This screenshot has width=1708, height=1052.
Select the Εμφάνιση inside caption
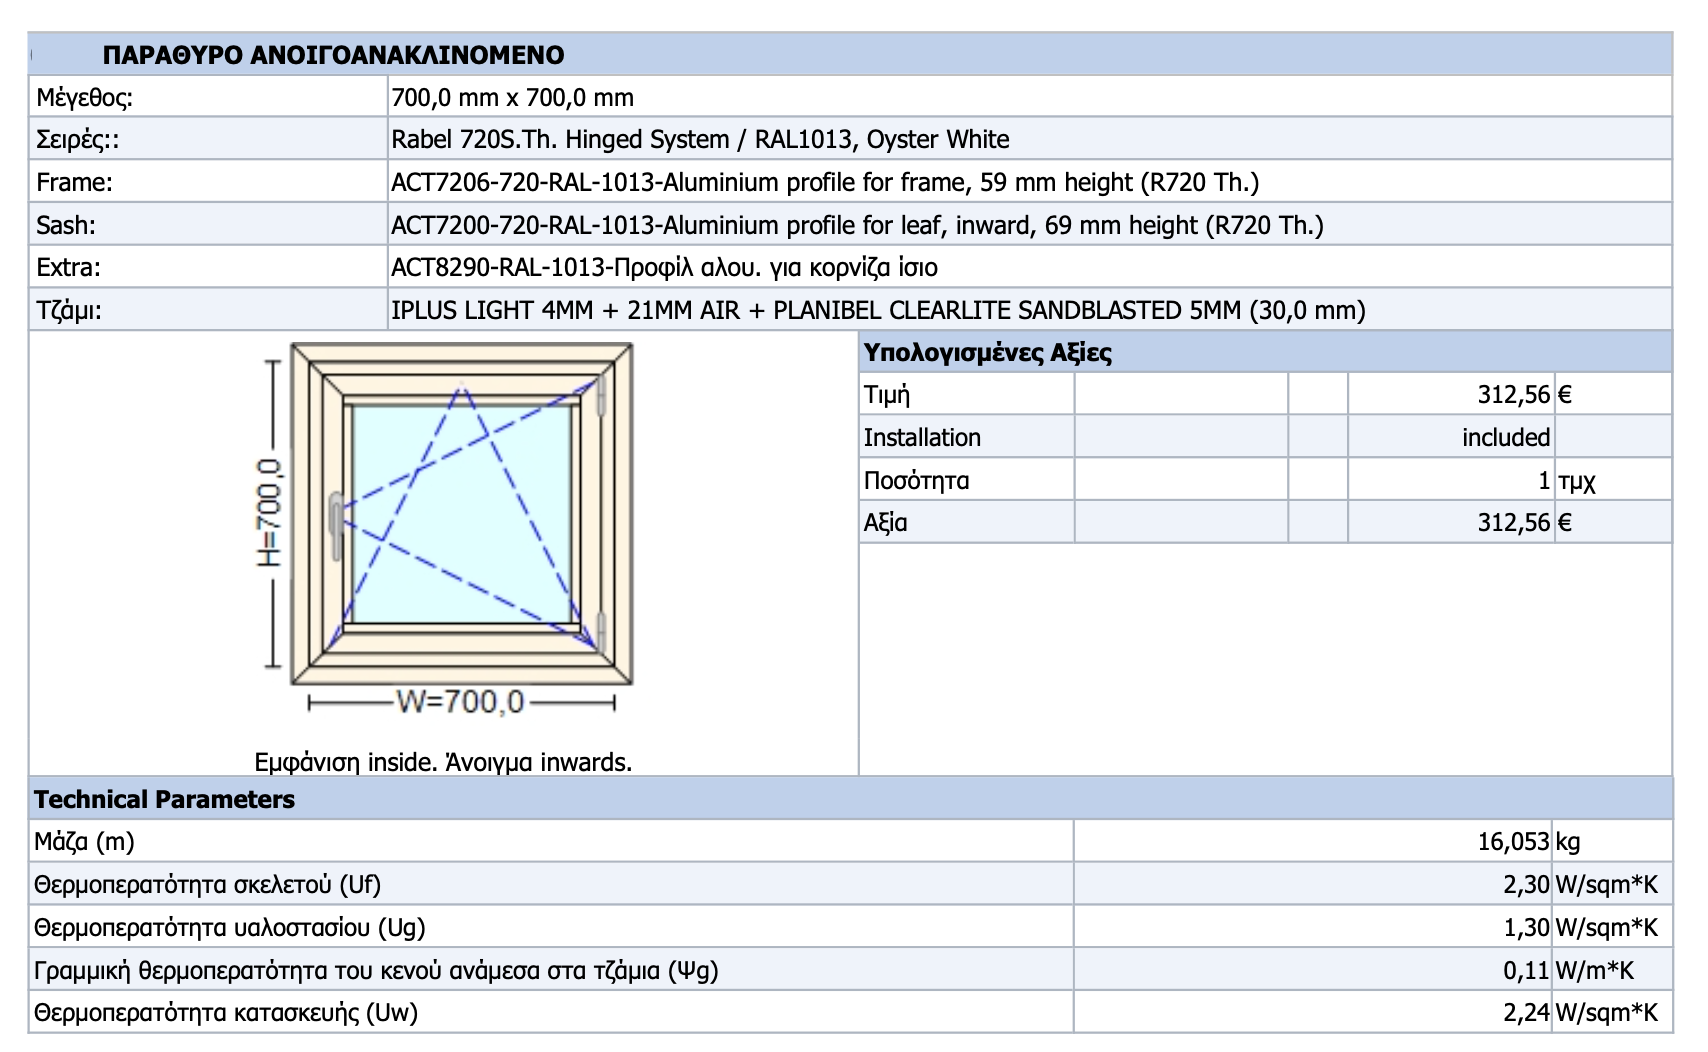[443, 762]
